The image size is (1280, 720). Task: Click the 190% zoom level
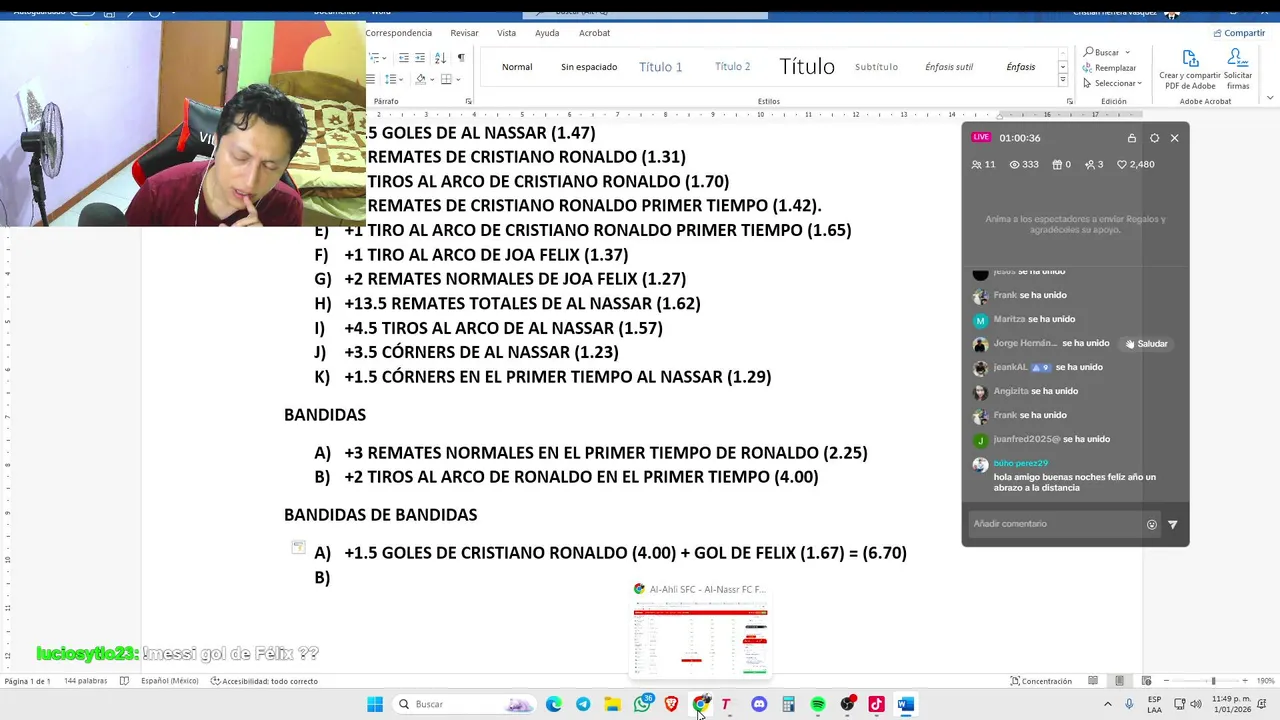(1264, 681)
